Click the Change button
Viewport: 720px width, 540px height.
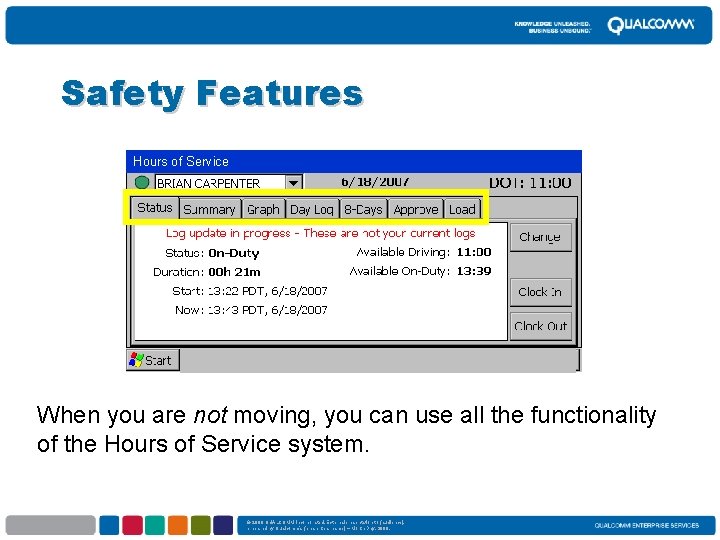540,237
